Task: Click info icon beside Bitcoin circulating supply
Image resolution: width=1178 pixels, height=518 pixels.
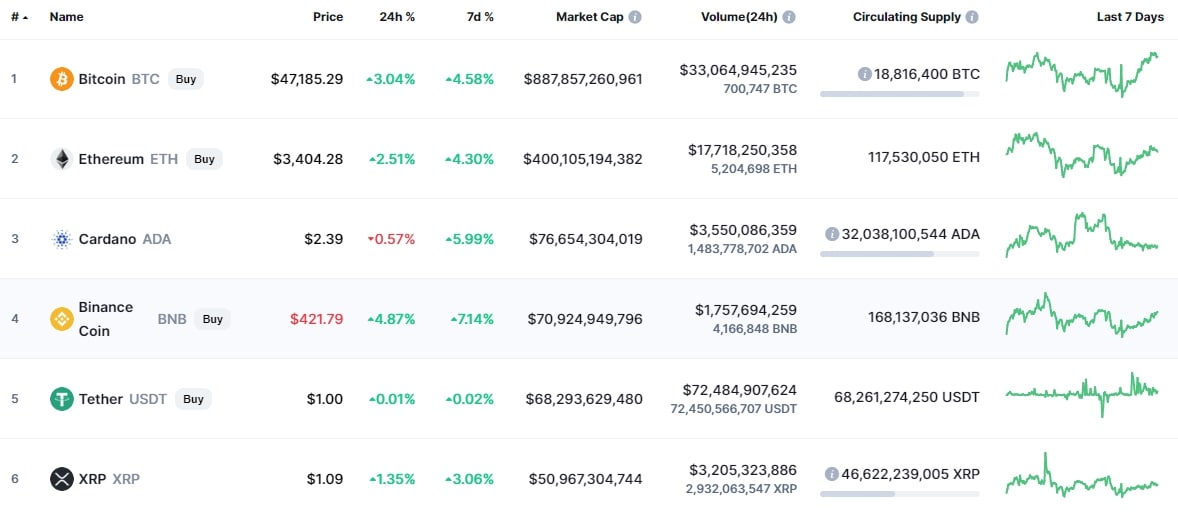Action: point(864,74)
